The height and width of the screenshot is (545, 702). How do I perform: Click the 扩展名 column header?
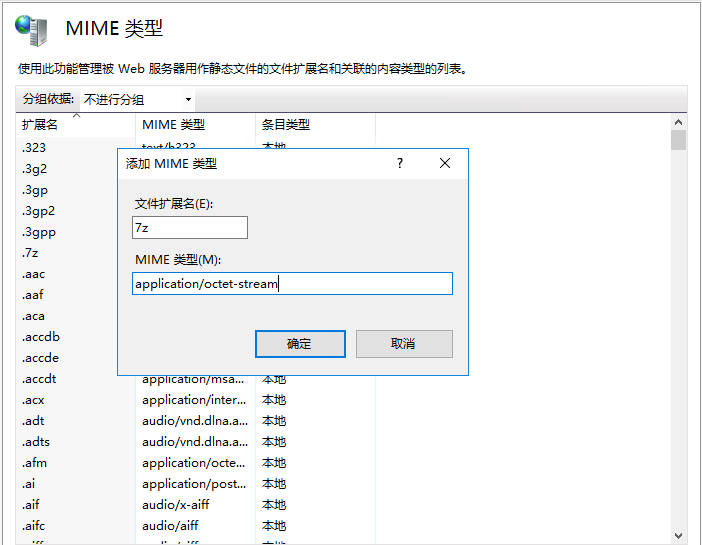point(40,125)
